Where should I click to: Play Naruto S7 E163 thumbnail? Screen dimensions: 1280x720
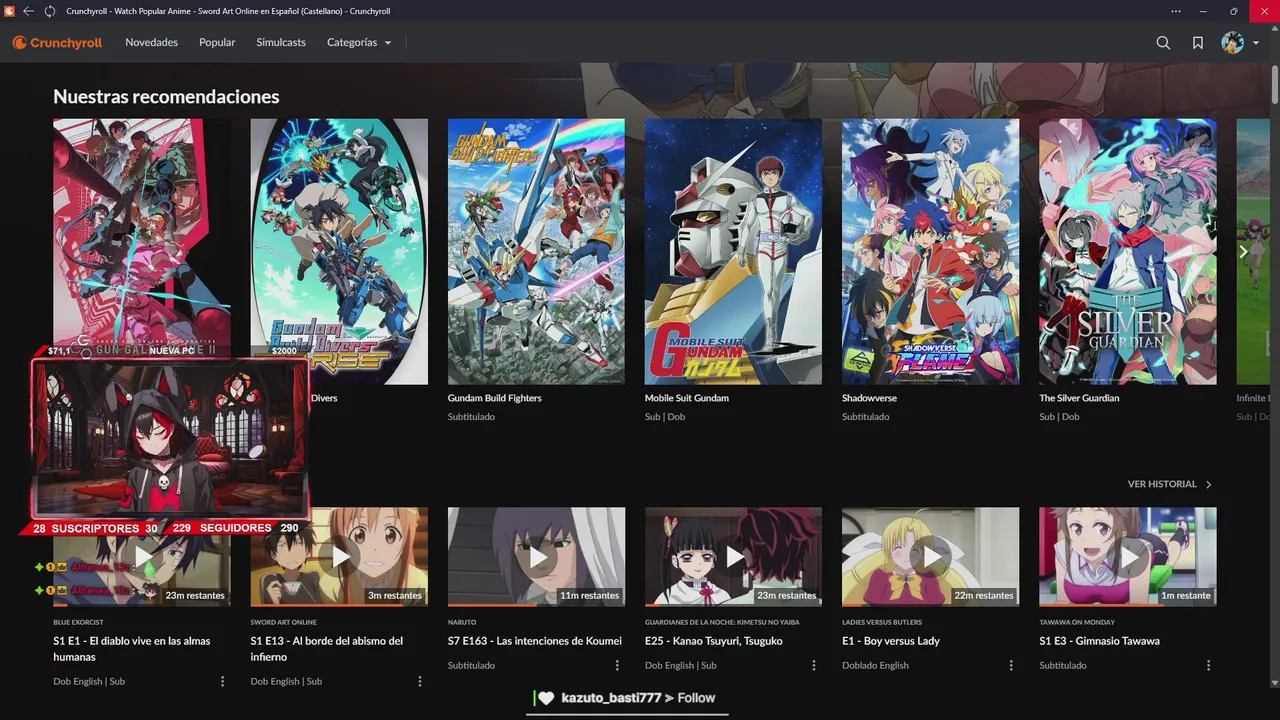point(536,556)
